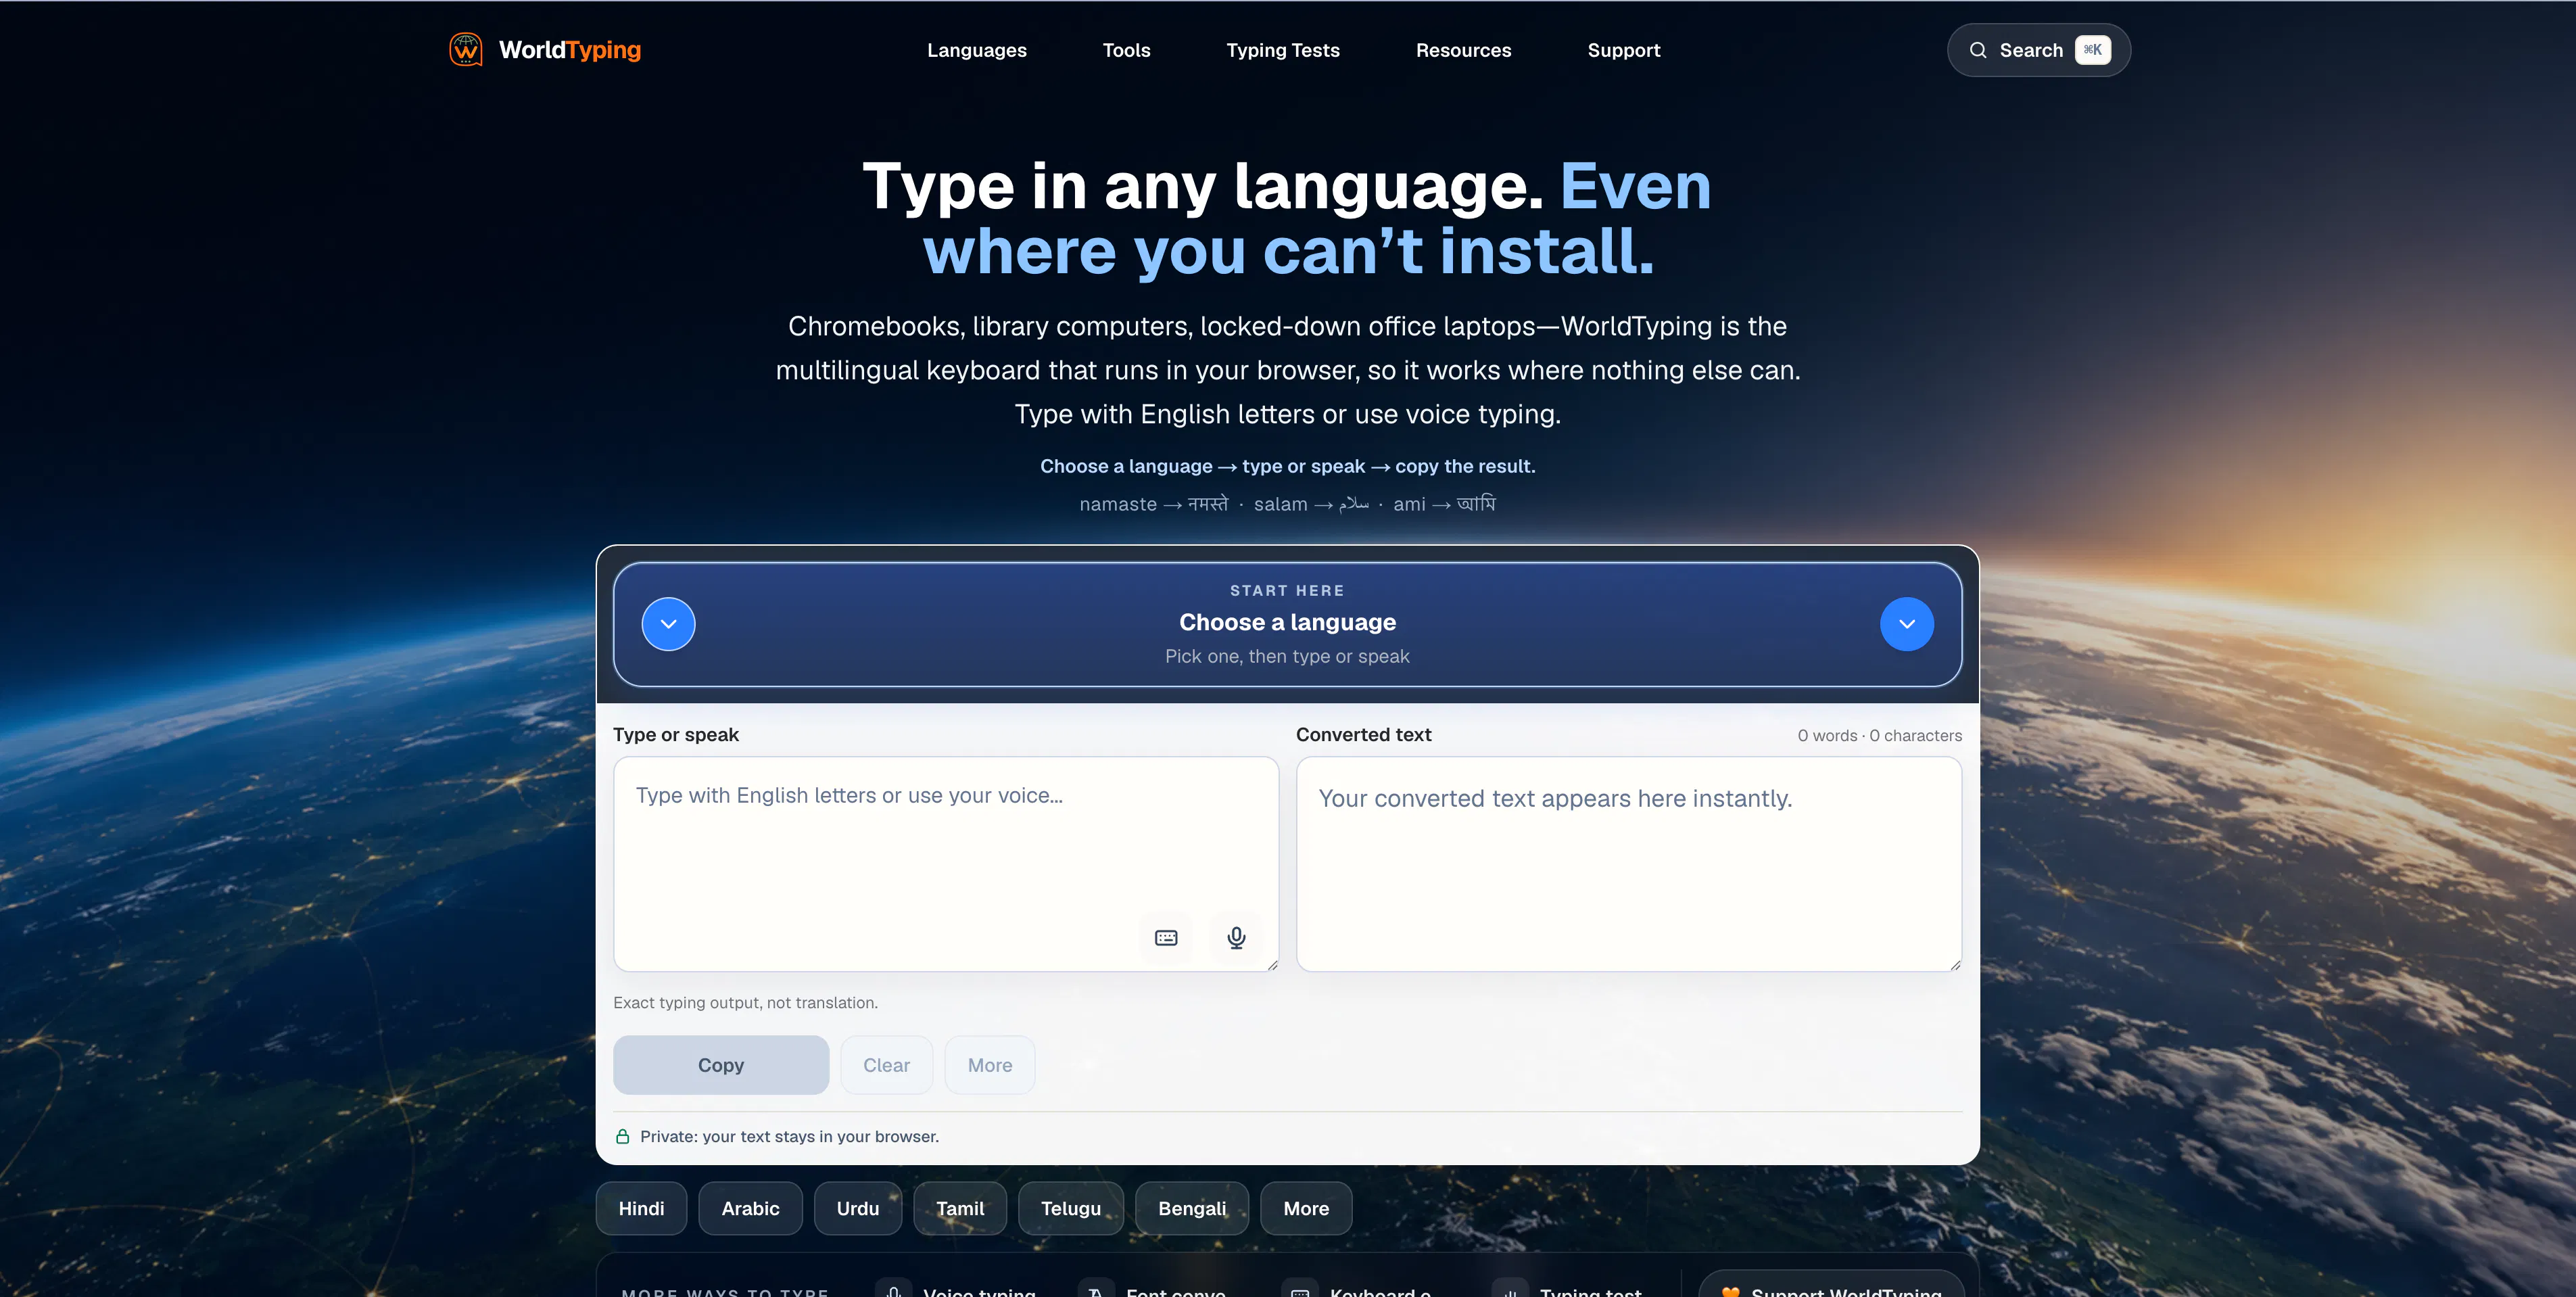2576x1297 pixels.
Task: Select the Hindi language chip
Action: pyautogui.click(x=641, y=1208)
